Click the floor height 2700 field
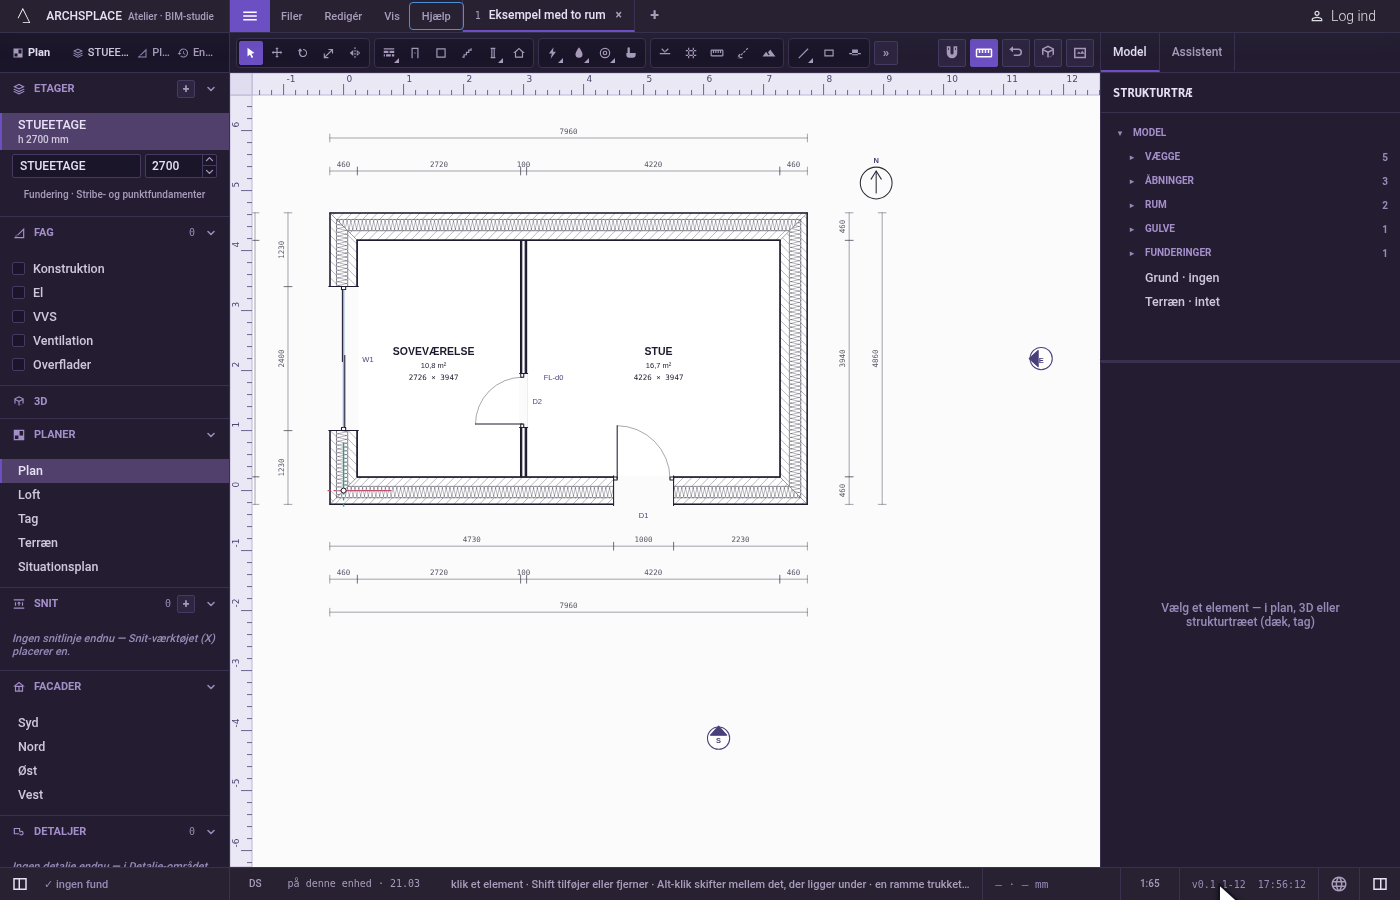The width and height of the screenshot is (1400, 900). click(174, 166)
